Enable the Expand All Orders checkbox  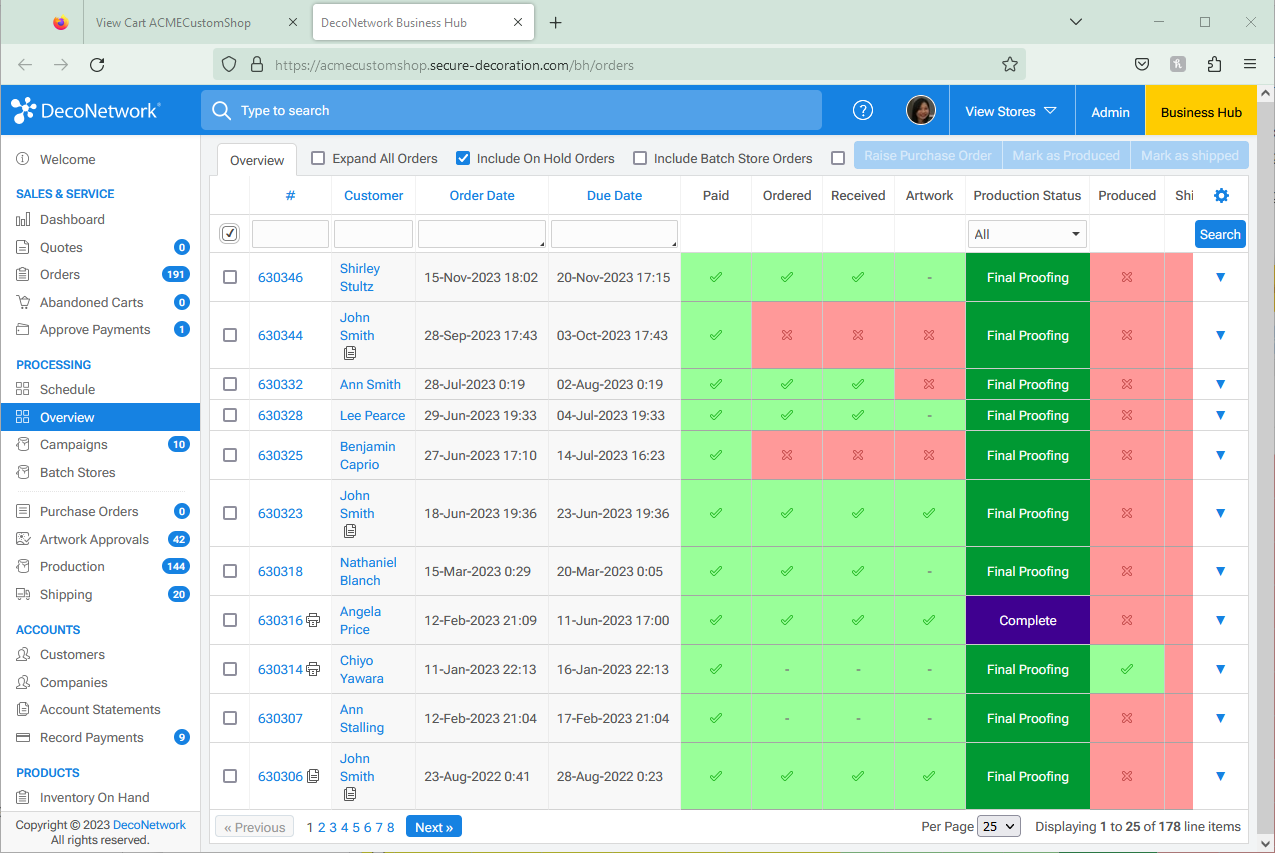click(318, 158)
